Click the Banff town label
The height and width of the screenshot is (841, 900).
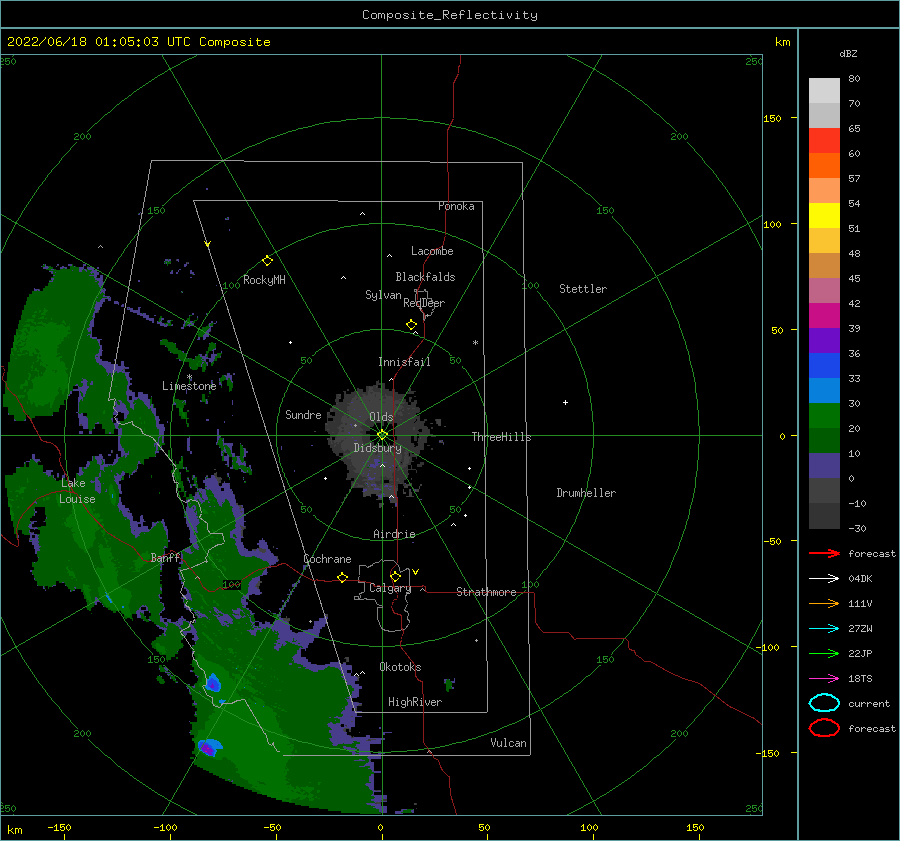pyautogui.click(x=165, y=558)
